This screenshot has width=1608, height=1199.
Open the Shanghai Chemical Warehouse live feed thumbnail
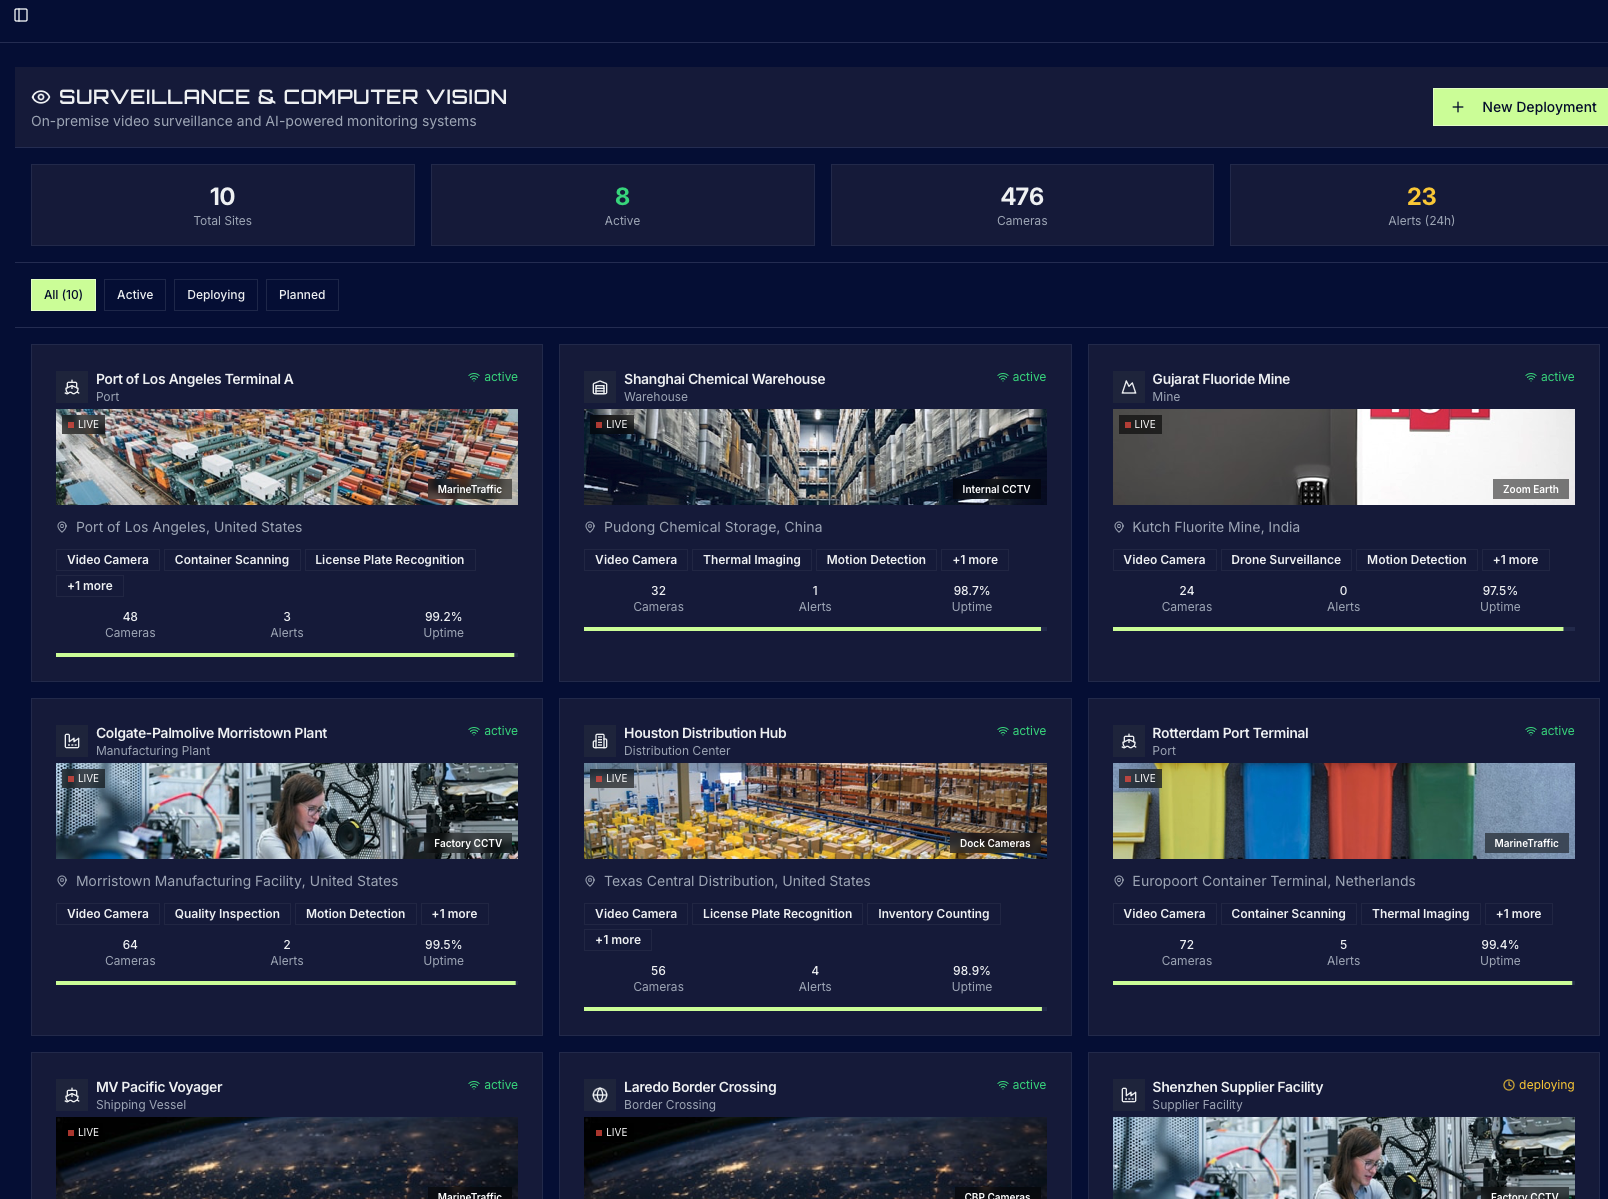[x=815, y=457]
